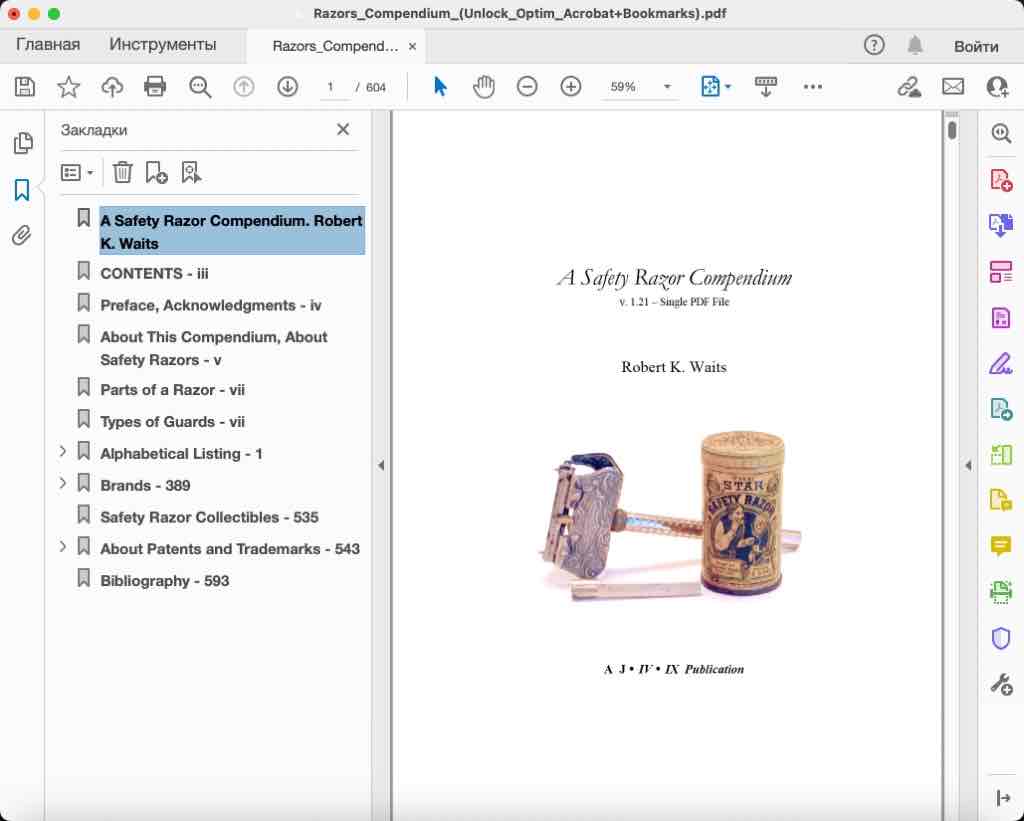Select the Hand pan tool
The width and height of the screenshot is (1024, 821).
484,87
